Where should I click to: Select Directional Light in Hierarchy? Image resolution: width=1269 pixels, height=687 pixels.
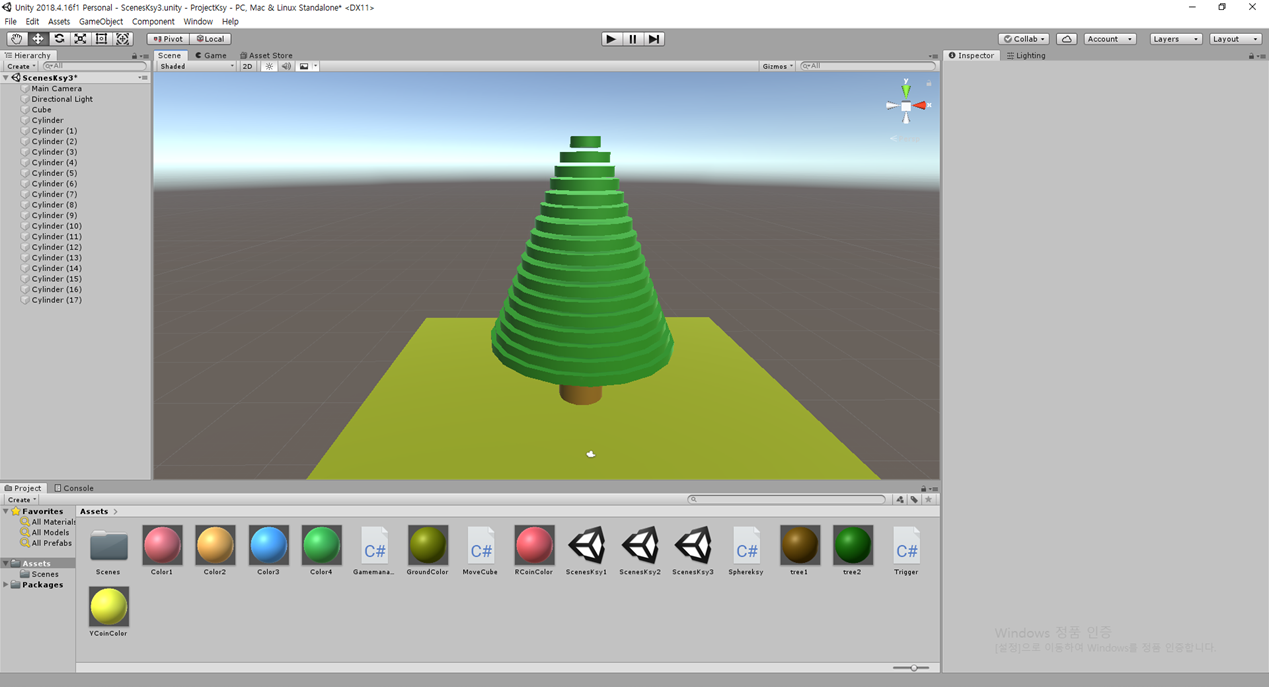tap(62, 99)
